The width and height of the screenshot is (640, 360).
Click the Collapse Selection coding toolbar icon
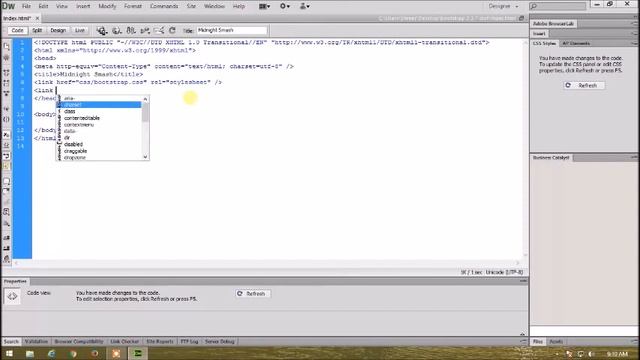pyautogui.click(x=7, y=83)
